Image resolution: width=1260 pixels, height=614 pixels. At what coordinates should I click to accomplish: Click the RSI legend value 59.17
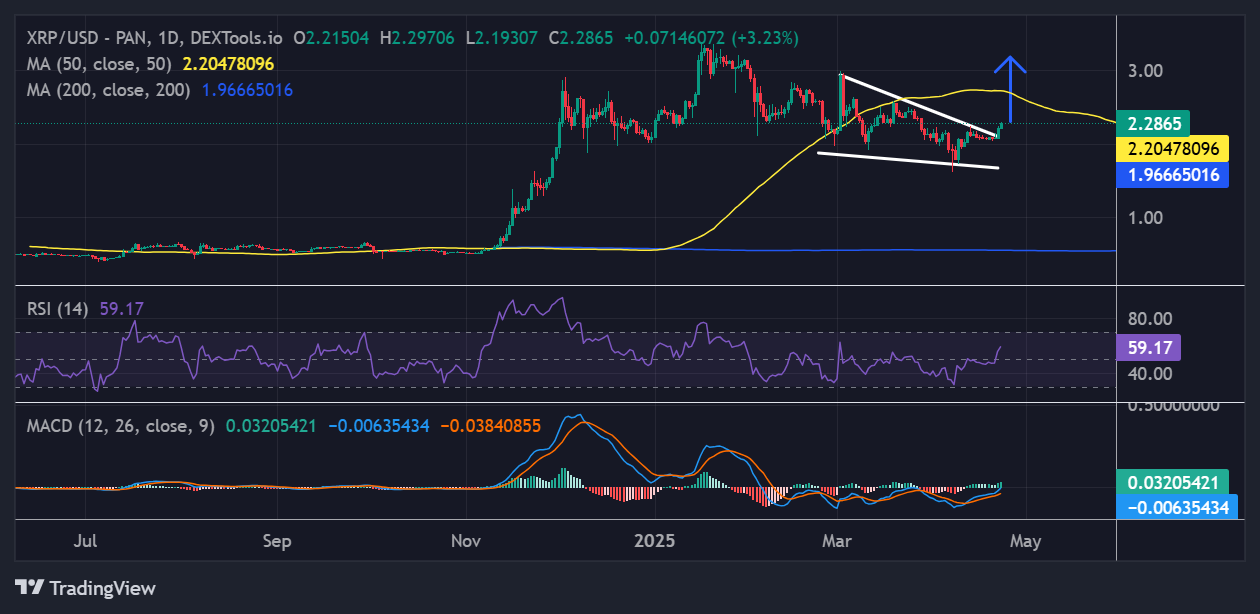tap(121, 309)
